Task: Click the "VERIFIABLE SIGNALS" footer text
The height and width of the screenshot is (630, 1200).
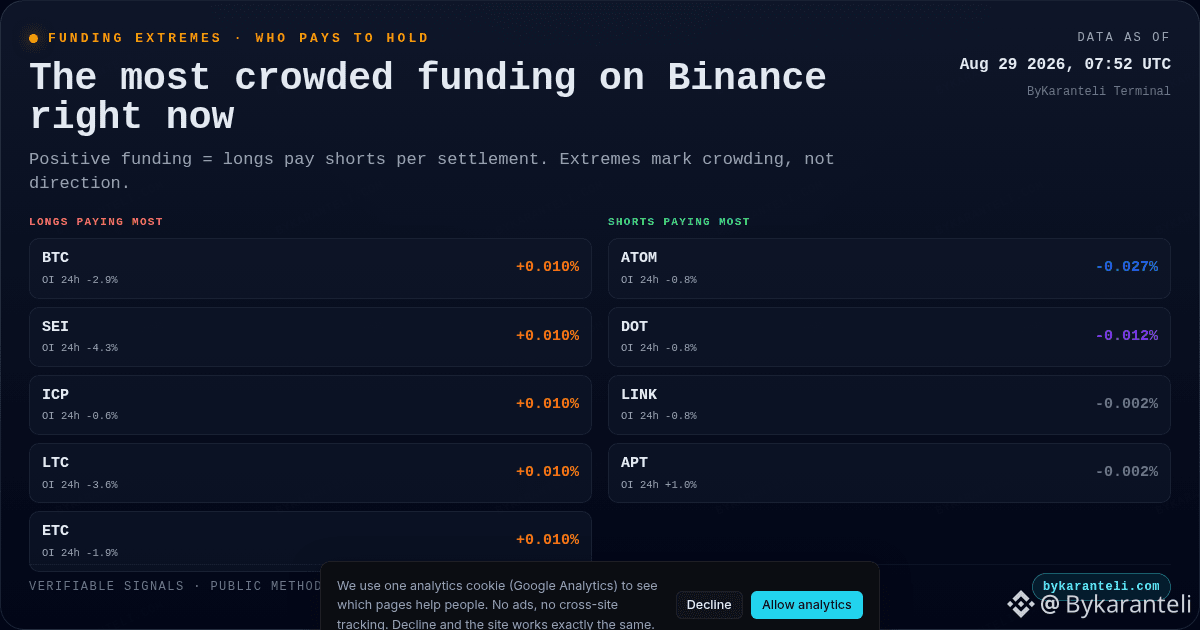Action: 107,587
